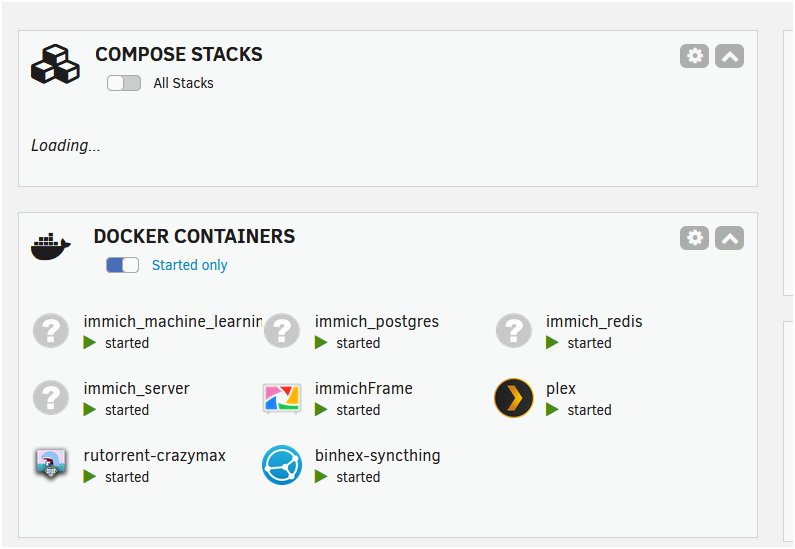This screenshot has width=795, height=549.
Task: Open Docker Containers settings gear
Action: pos(695,238)
